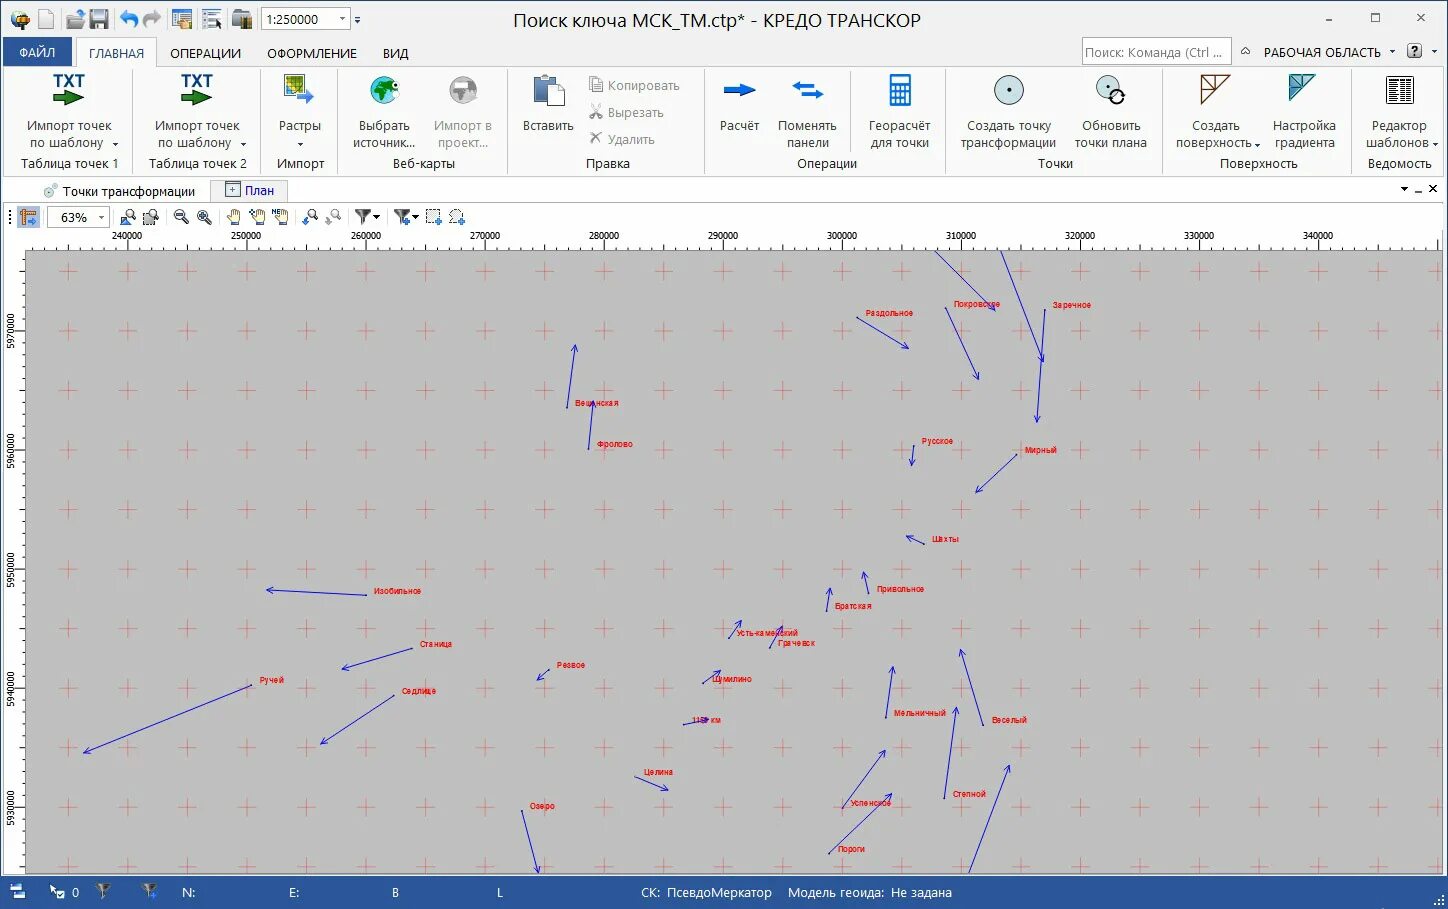Click 'Создать точку трансформации' icon
The image size is (1448, 909).
pyautogui.click(x=1008, y=90)
